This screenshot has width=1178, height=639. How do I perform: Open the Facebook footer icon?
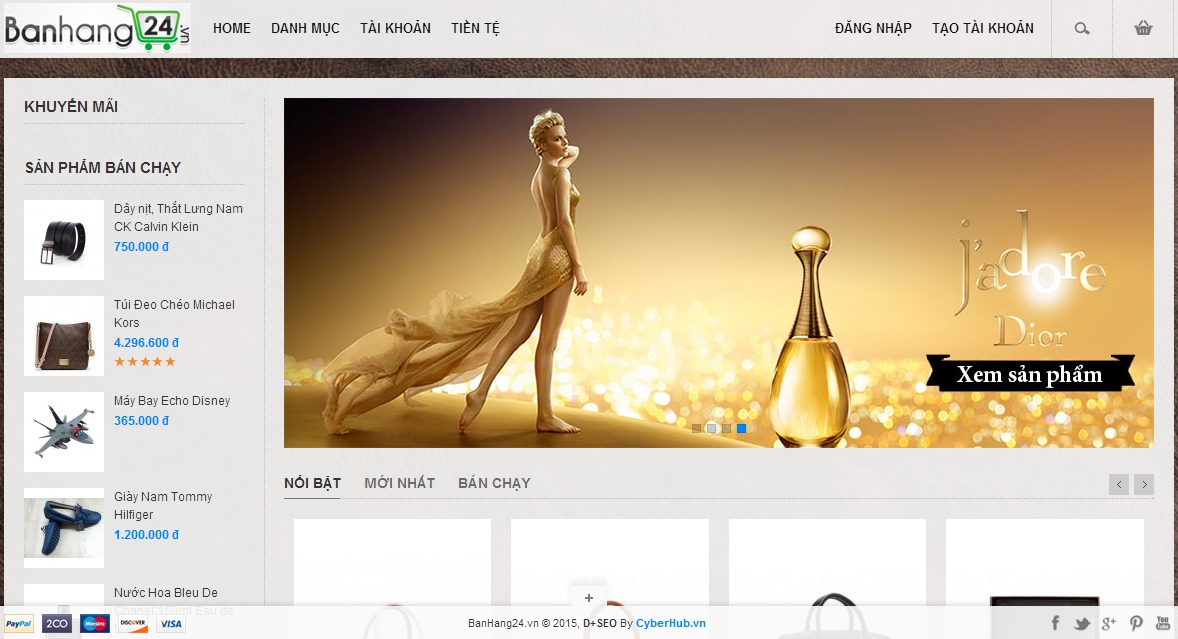coord(1056,622)
